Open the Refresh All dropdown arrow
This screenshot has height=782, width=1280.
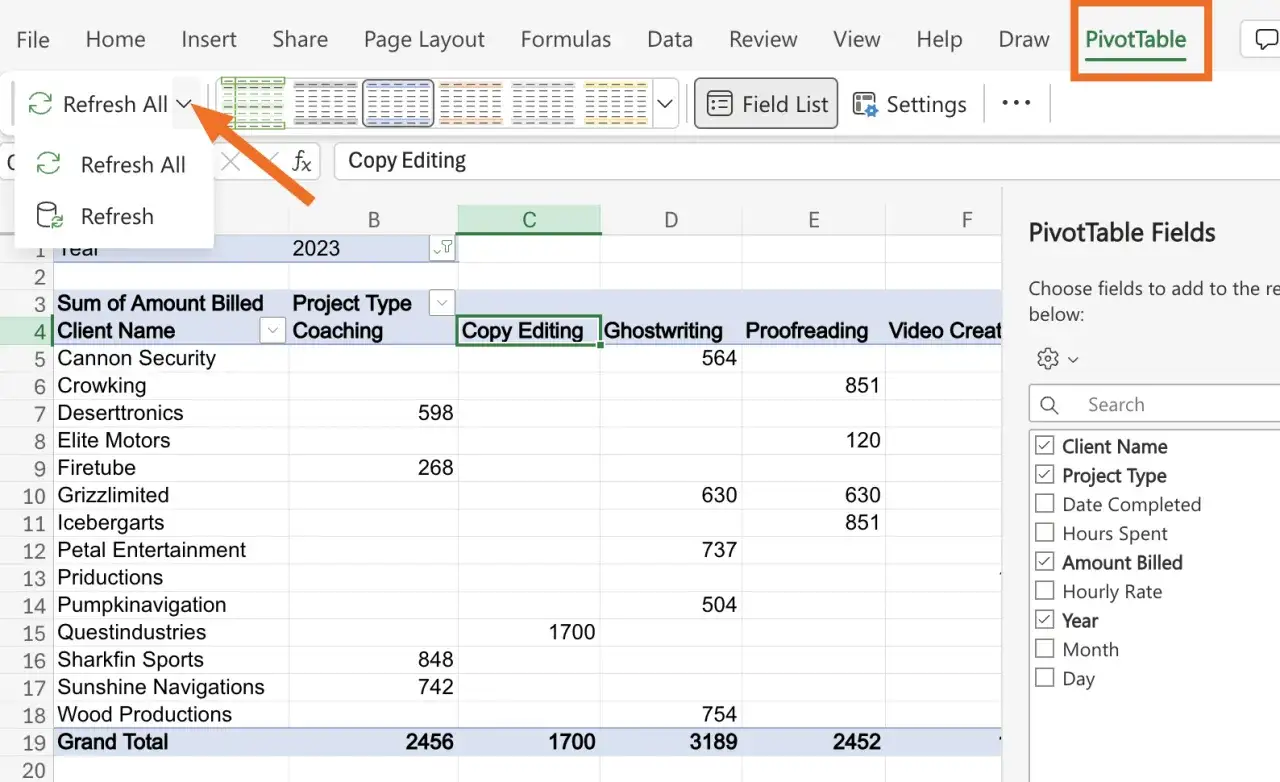[184, 104]
